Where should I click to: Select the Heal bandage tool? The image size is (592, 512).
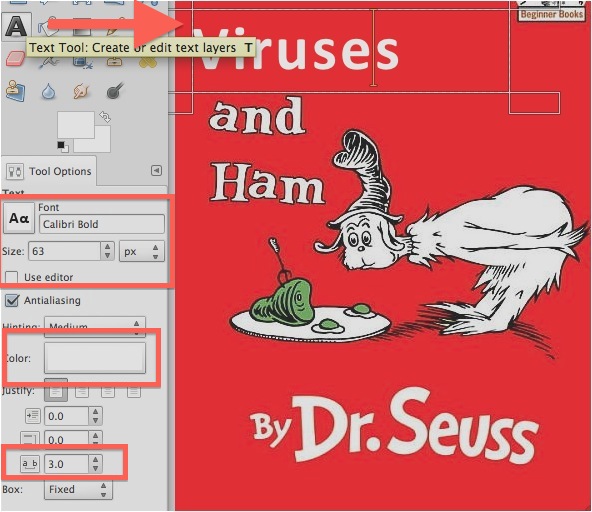tap(148, 61)
